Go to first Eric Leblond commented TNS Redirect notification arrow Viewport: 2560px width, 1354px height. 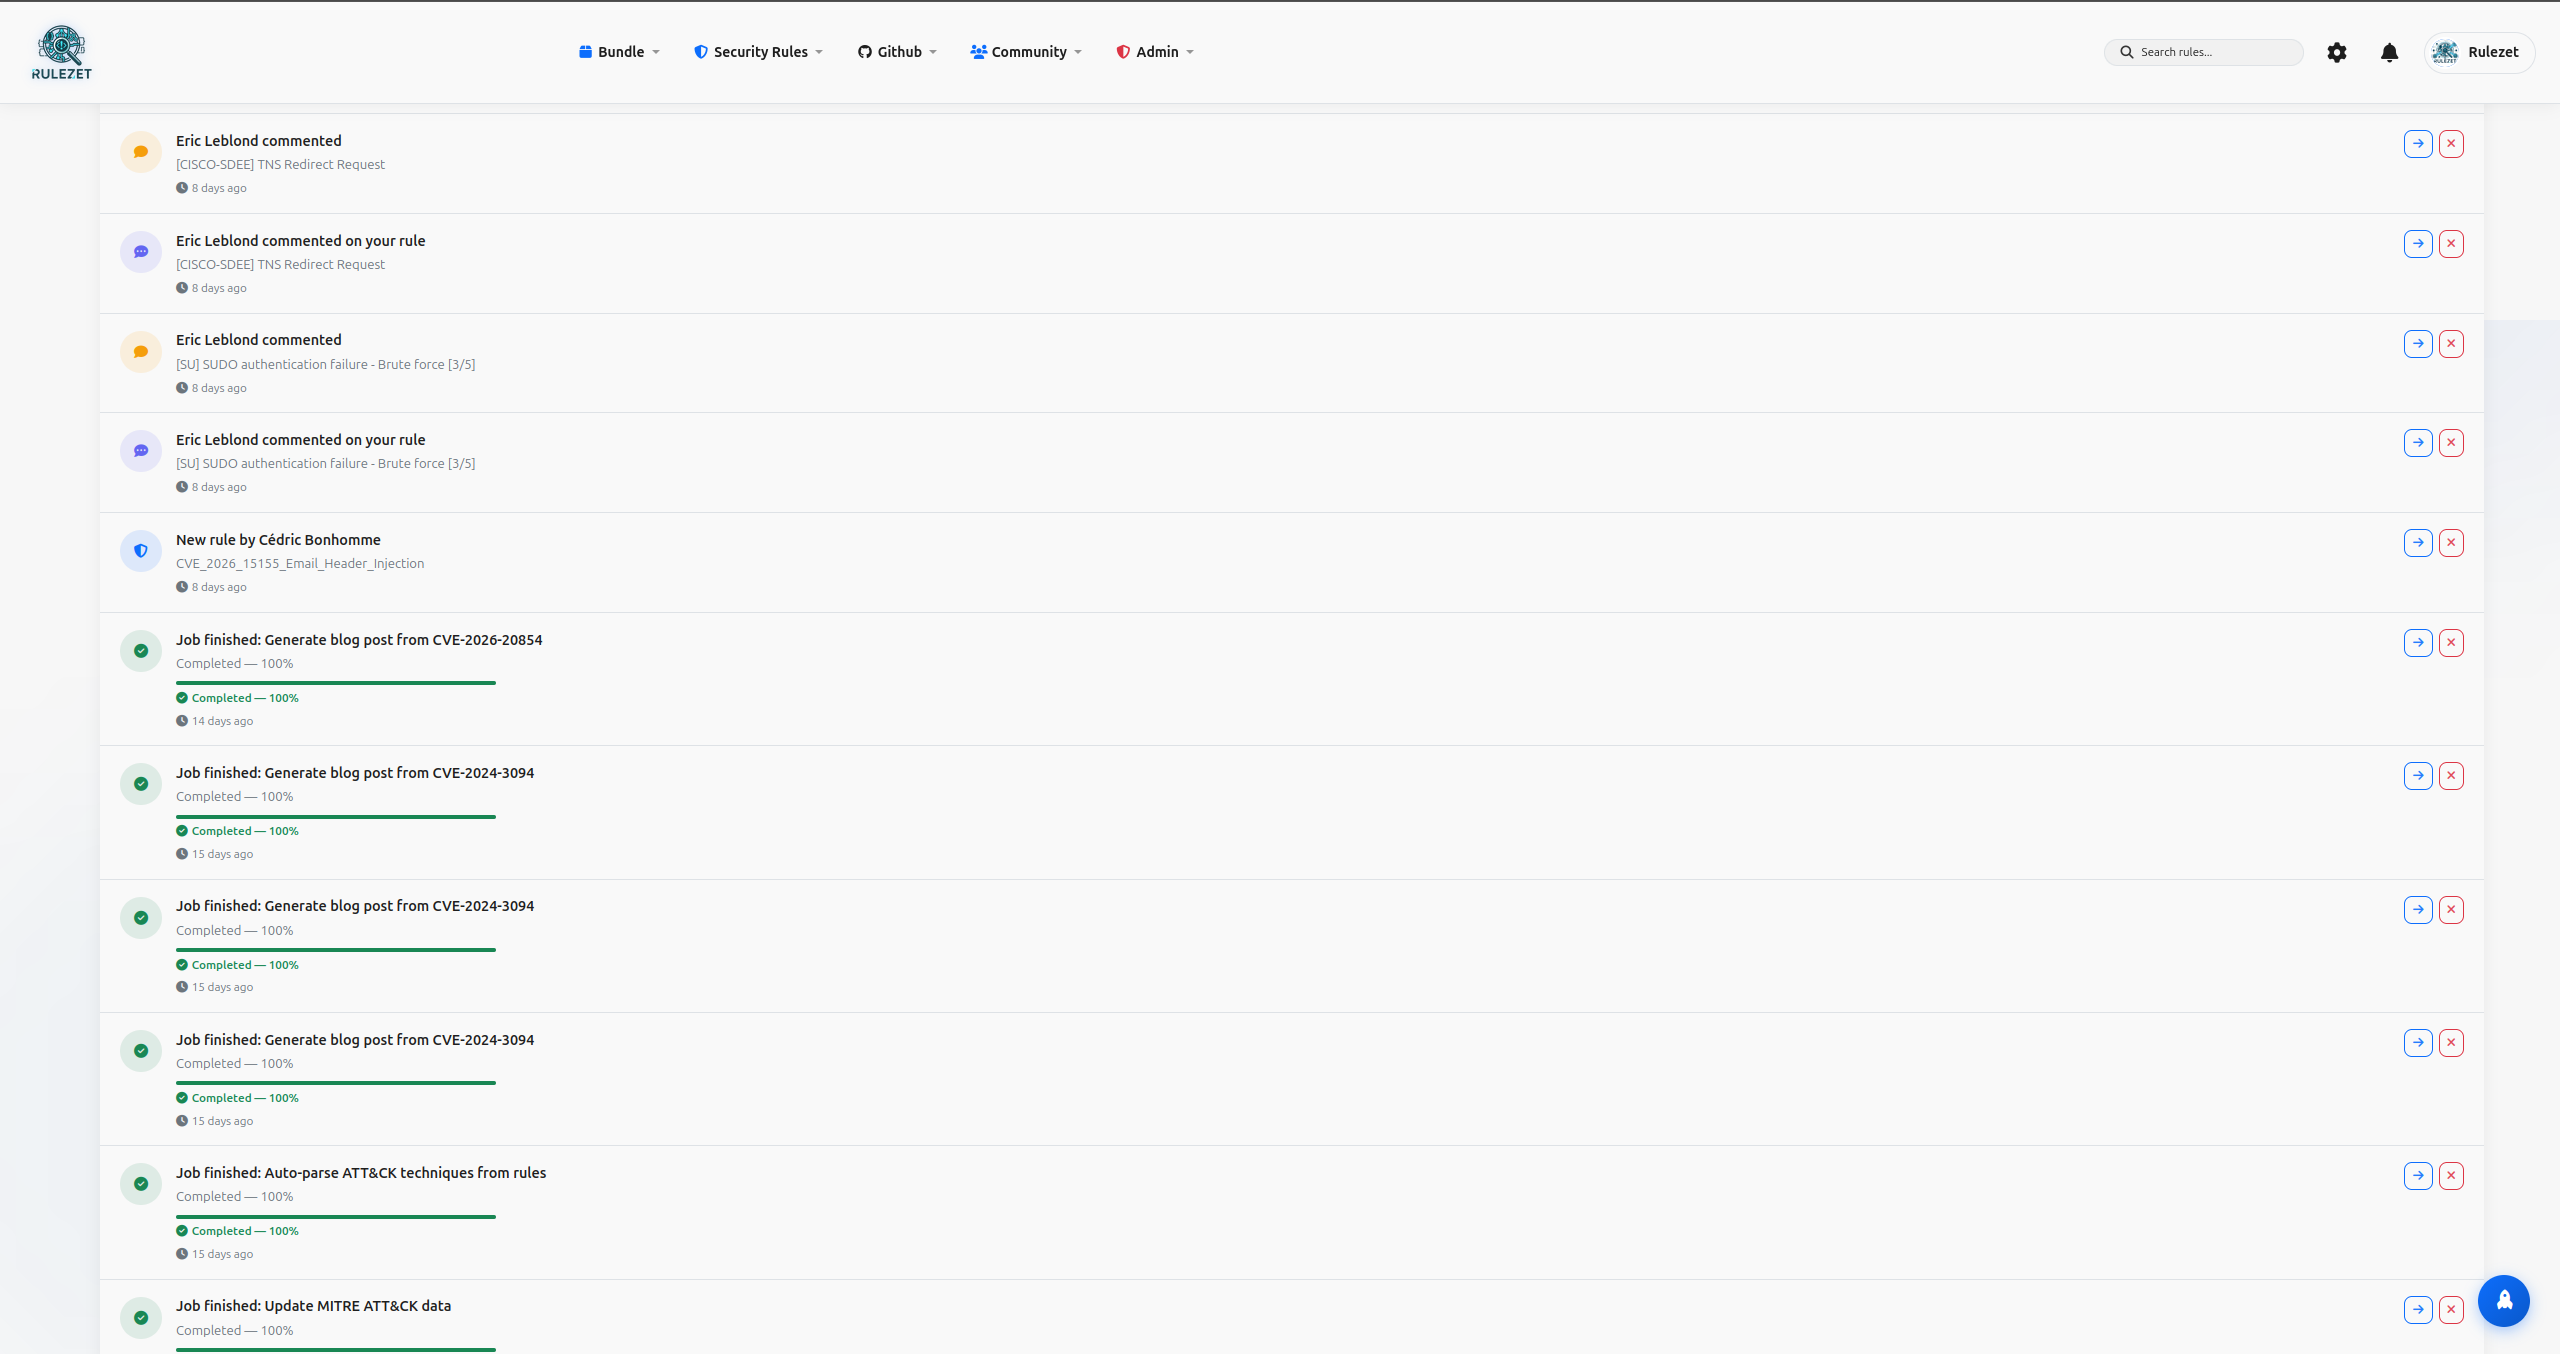point(2418,144)
